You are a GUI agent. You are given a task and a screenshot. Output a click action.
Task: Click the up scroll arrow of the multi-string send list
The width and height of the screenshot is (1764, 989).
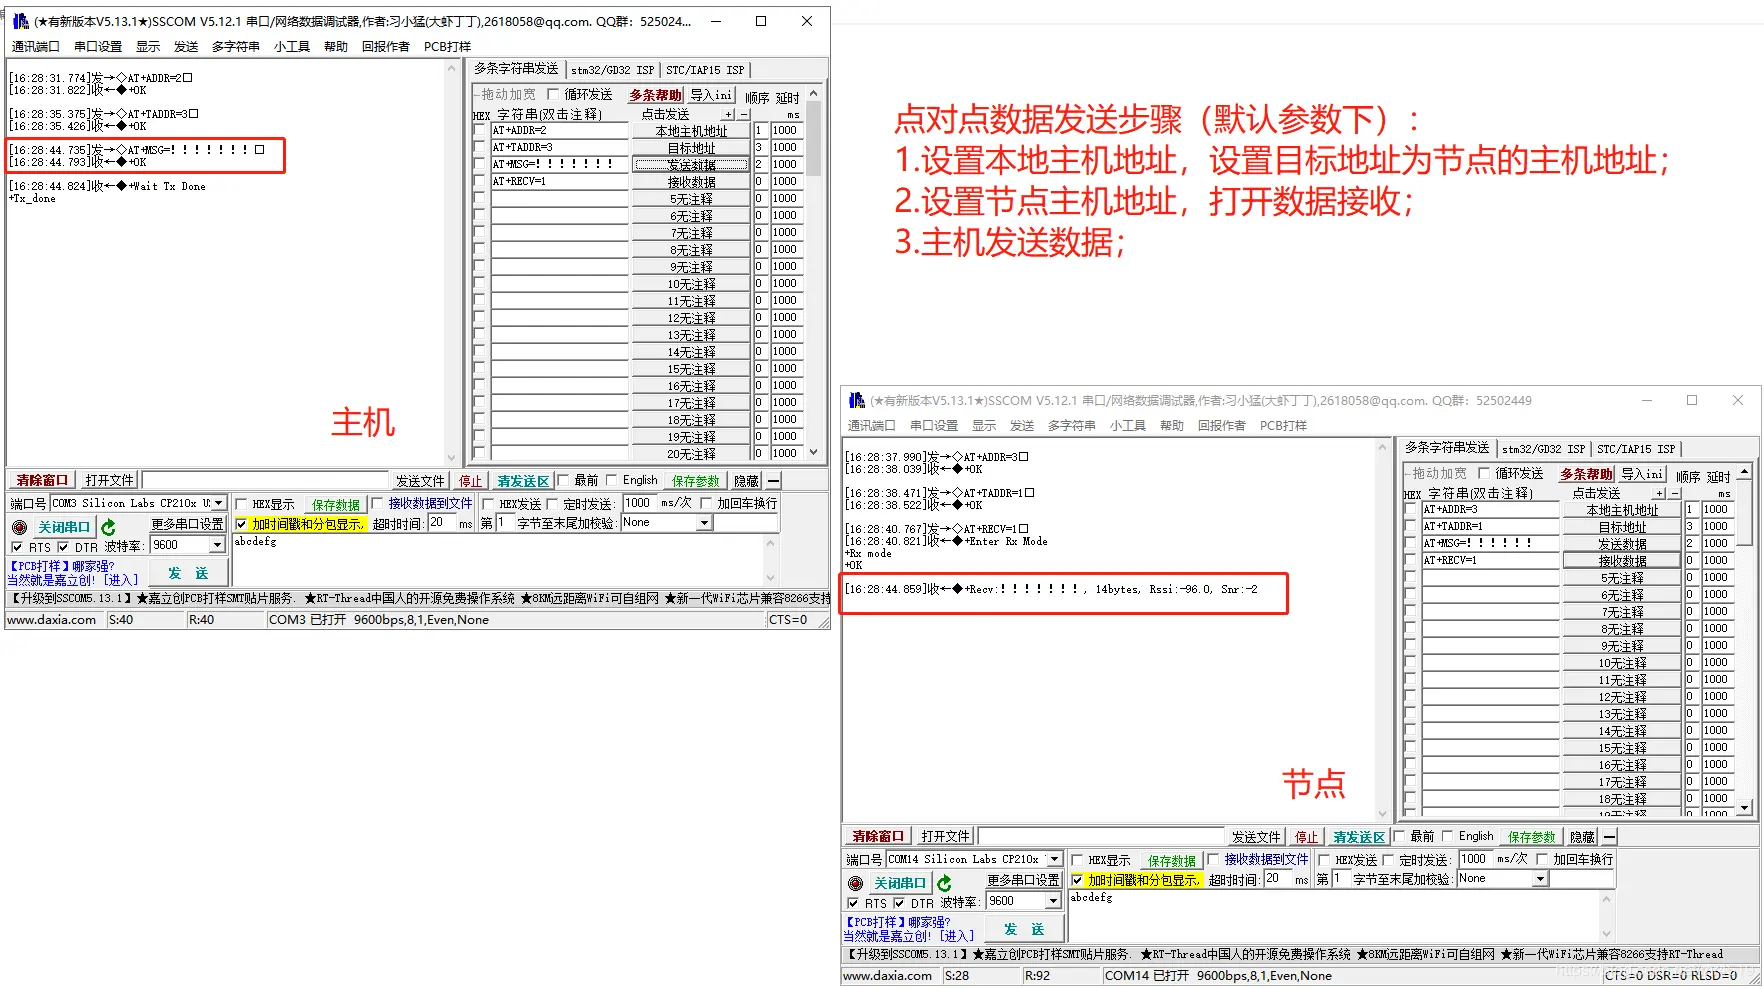[x=813, y=91]
